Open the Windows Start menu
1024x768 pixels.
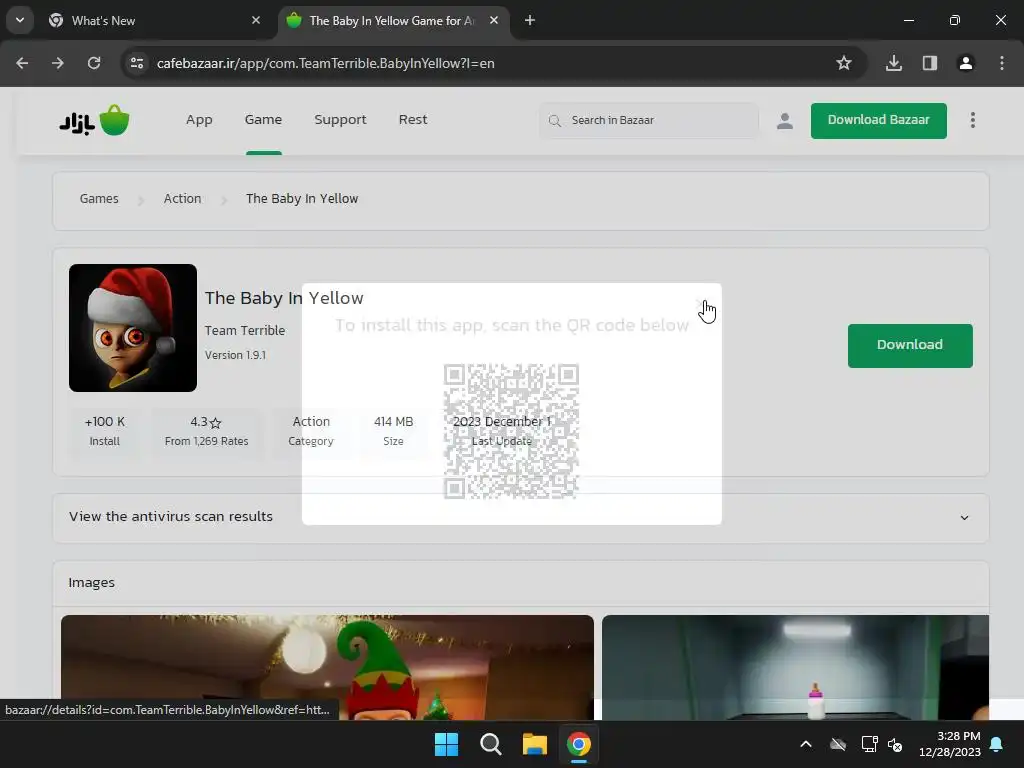pos(447,744)
